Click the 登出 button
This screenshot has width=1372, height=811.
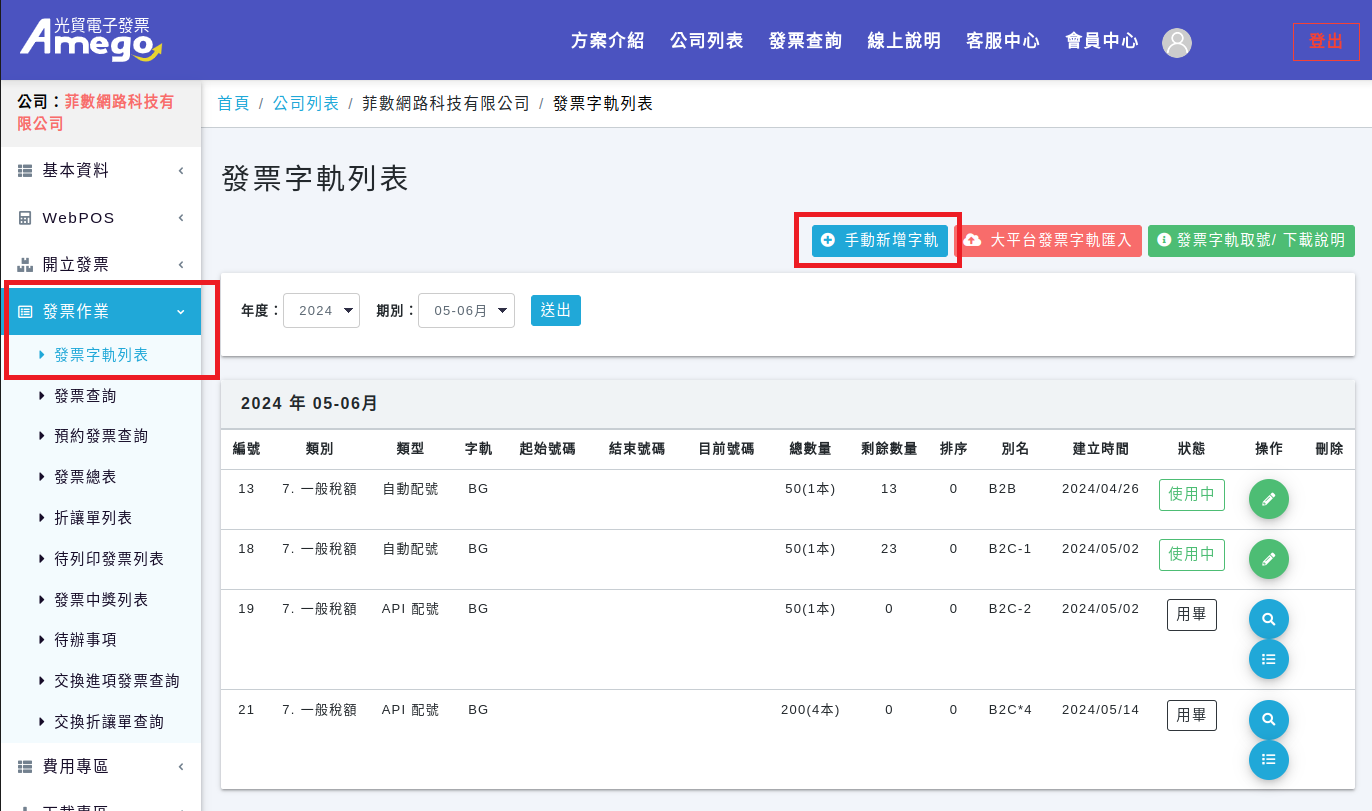(x=1326, y=41)
